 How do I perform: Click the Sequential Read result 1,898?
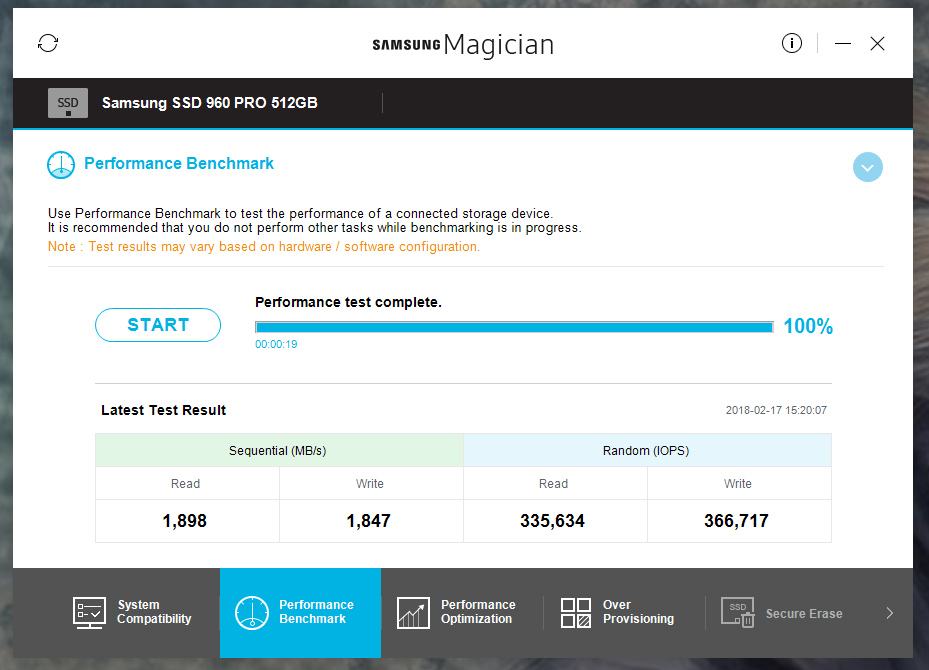185,521
